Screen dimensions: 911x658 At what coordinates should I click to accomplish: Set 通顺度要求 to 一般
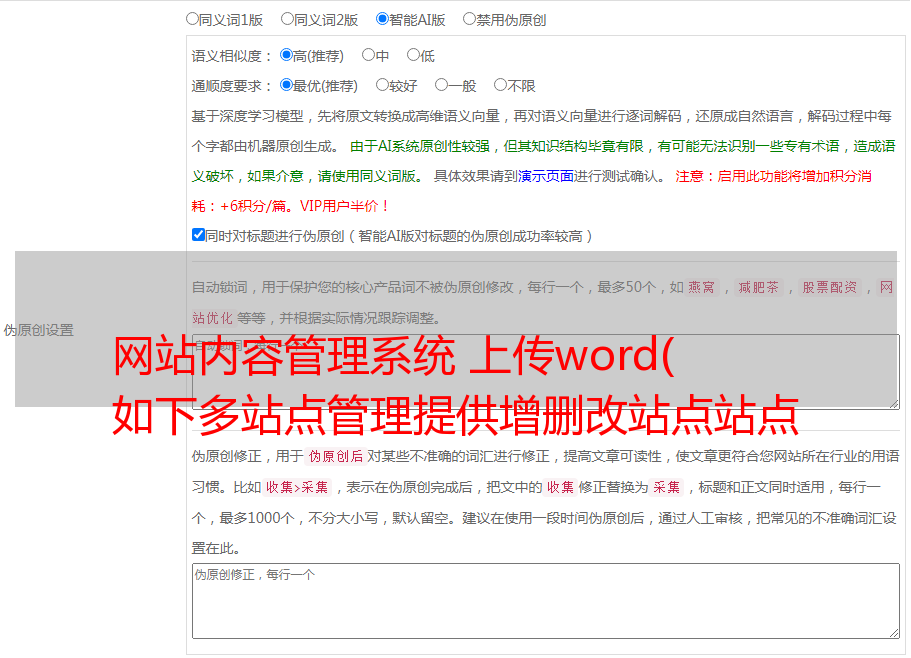pyautogui.click(x=442, y=85)
